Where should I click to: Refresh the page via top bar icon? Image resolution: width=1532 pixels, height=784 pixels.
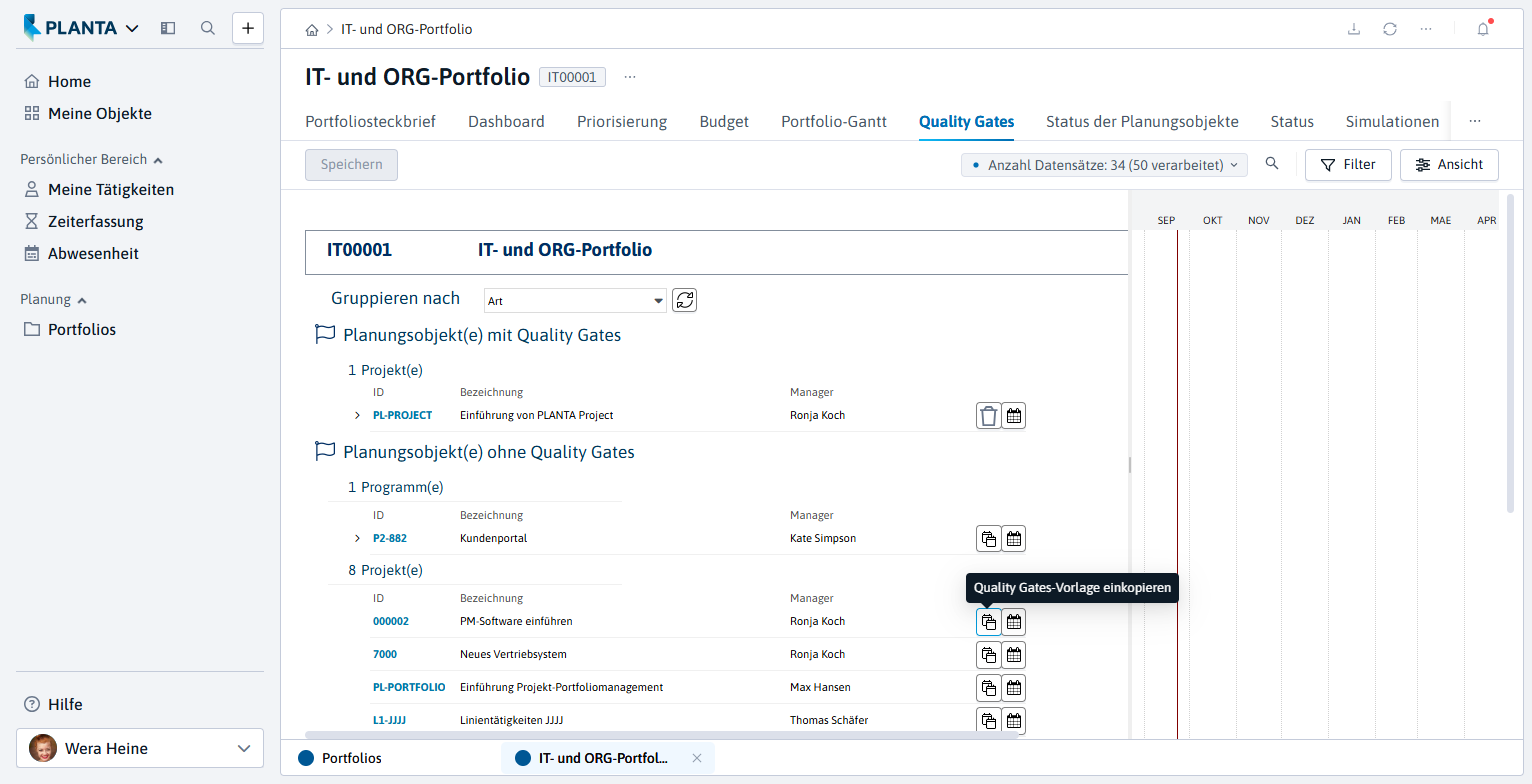click(x=1390, y=29)
